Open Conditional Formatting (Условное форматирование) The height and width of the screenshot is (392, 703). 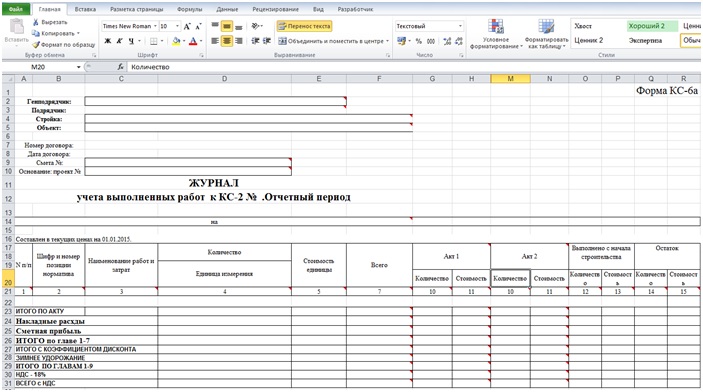[496, 34]
